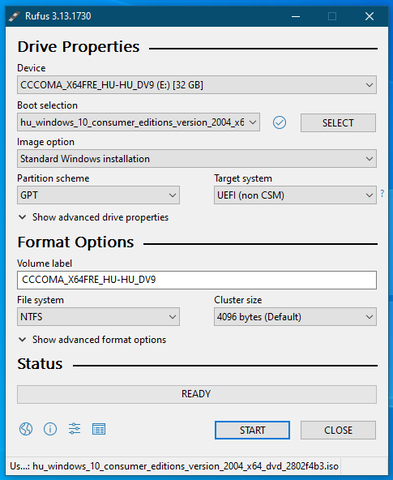Click the checksum checkmark icon
393x480 pixels.
[279, 123]
